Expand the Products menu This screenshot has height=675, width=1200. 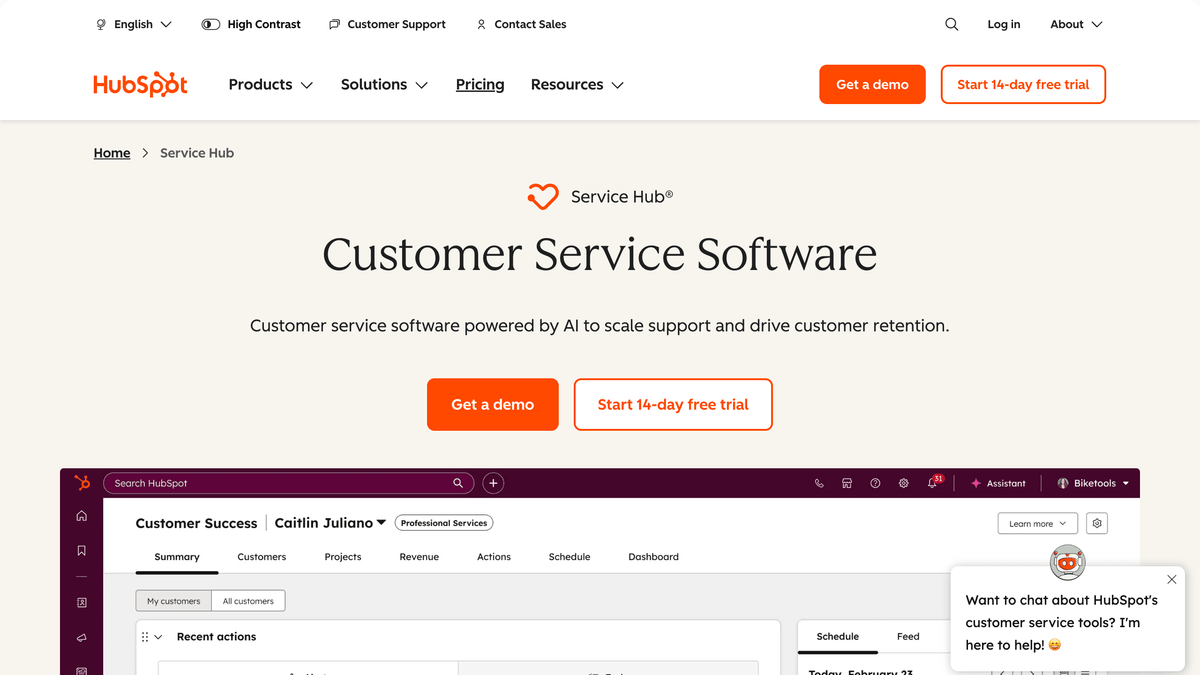(271, 85)
